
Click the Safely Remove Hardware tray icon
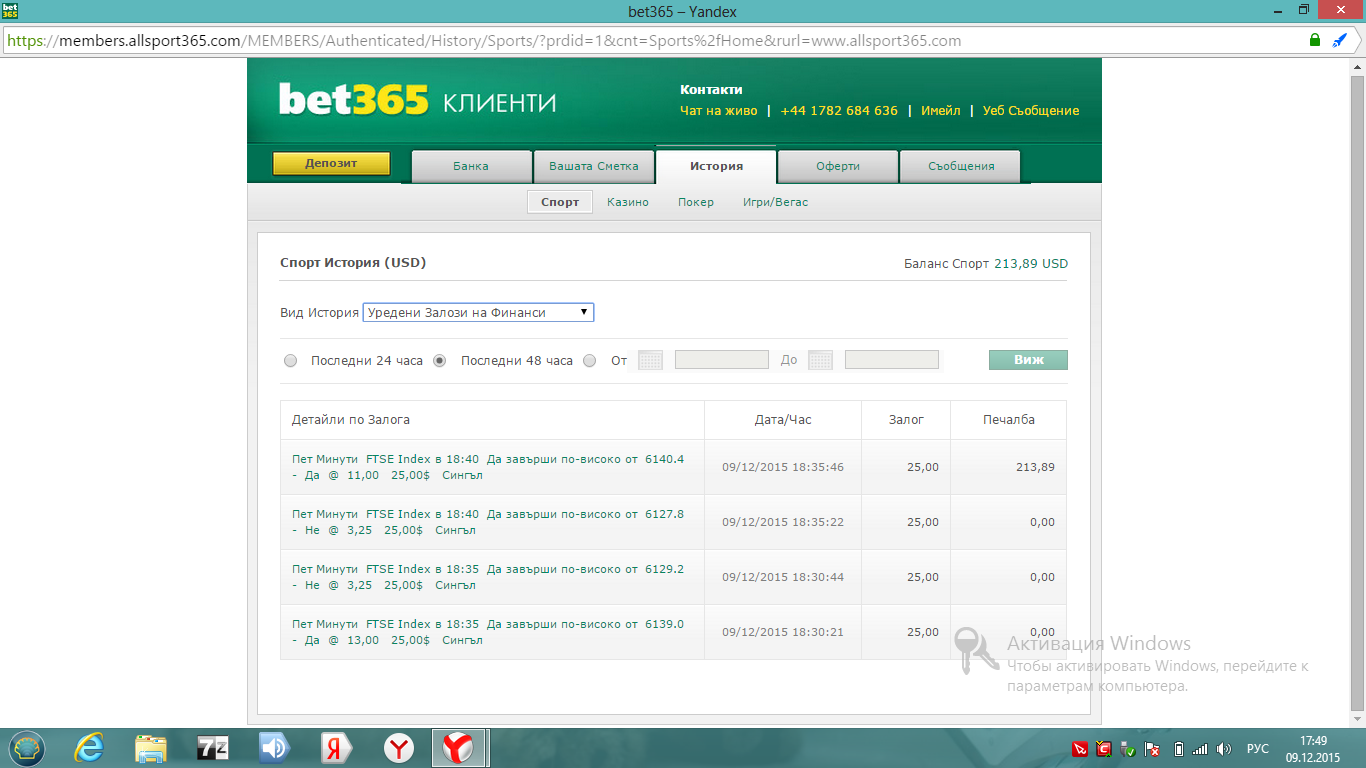tap(1128, 749)
